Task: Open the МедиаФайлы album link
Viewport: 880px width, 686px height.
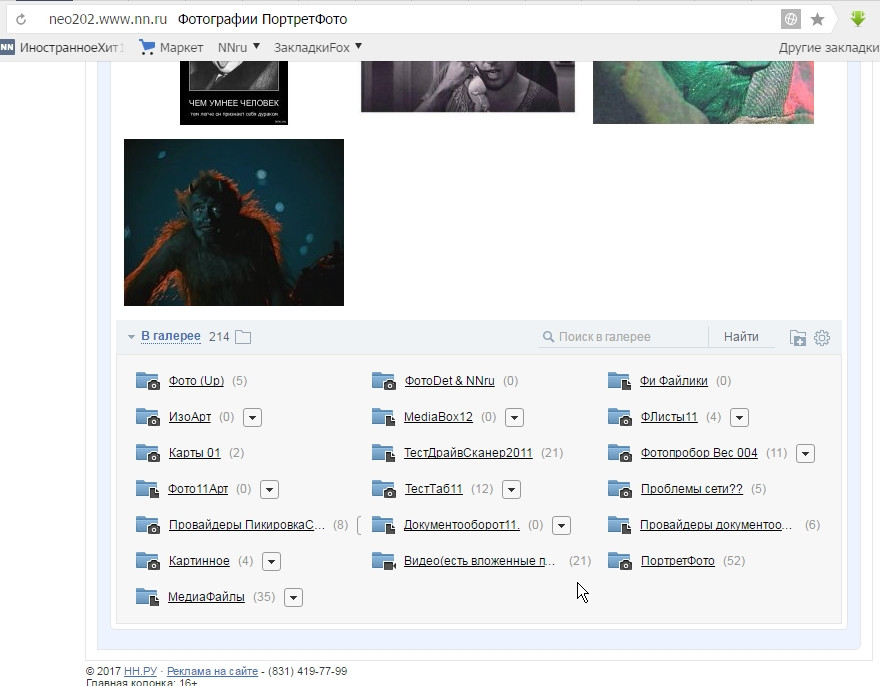Action: pos(206,597)
